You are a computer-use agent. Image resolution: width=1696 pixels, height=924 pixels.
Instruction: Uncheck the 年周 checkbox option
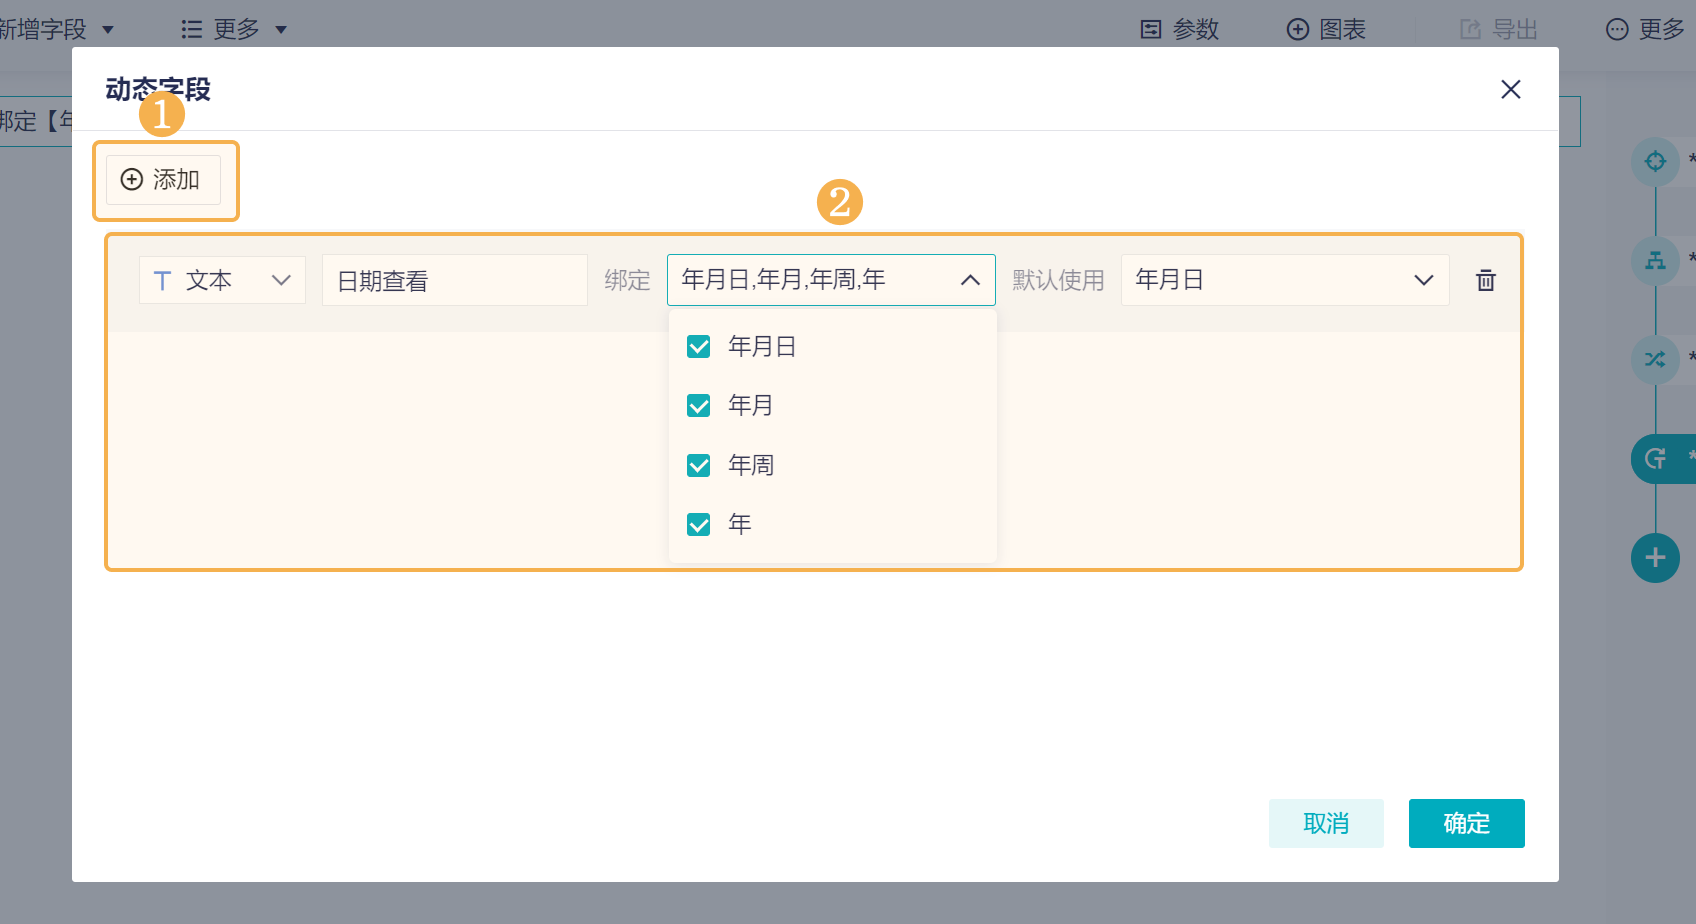pos(699,466)
